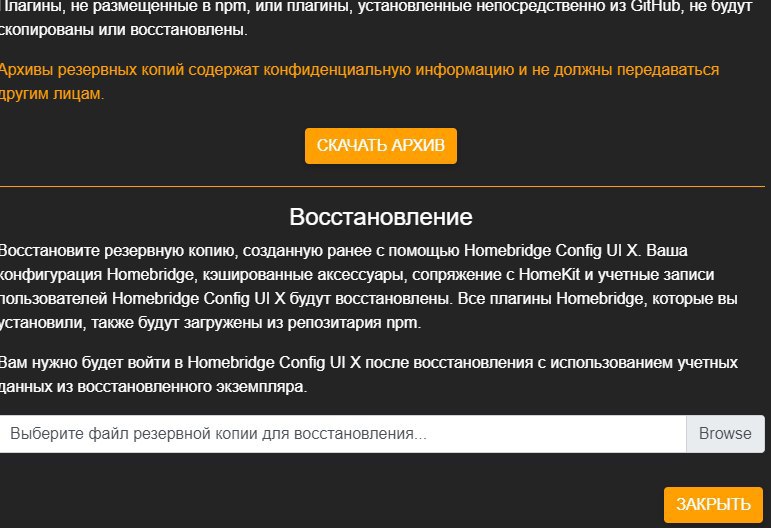The image size is (771, 528).
Task: Click the СКАЧАТЬ АРХИВ download button
Action: [x=381, y=146]
